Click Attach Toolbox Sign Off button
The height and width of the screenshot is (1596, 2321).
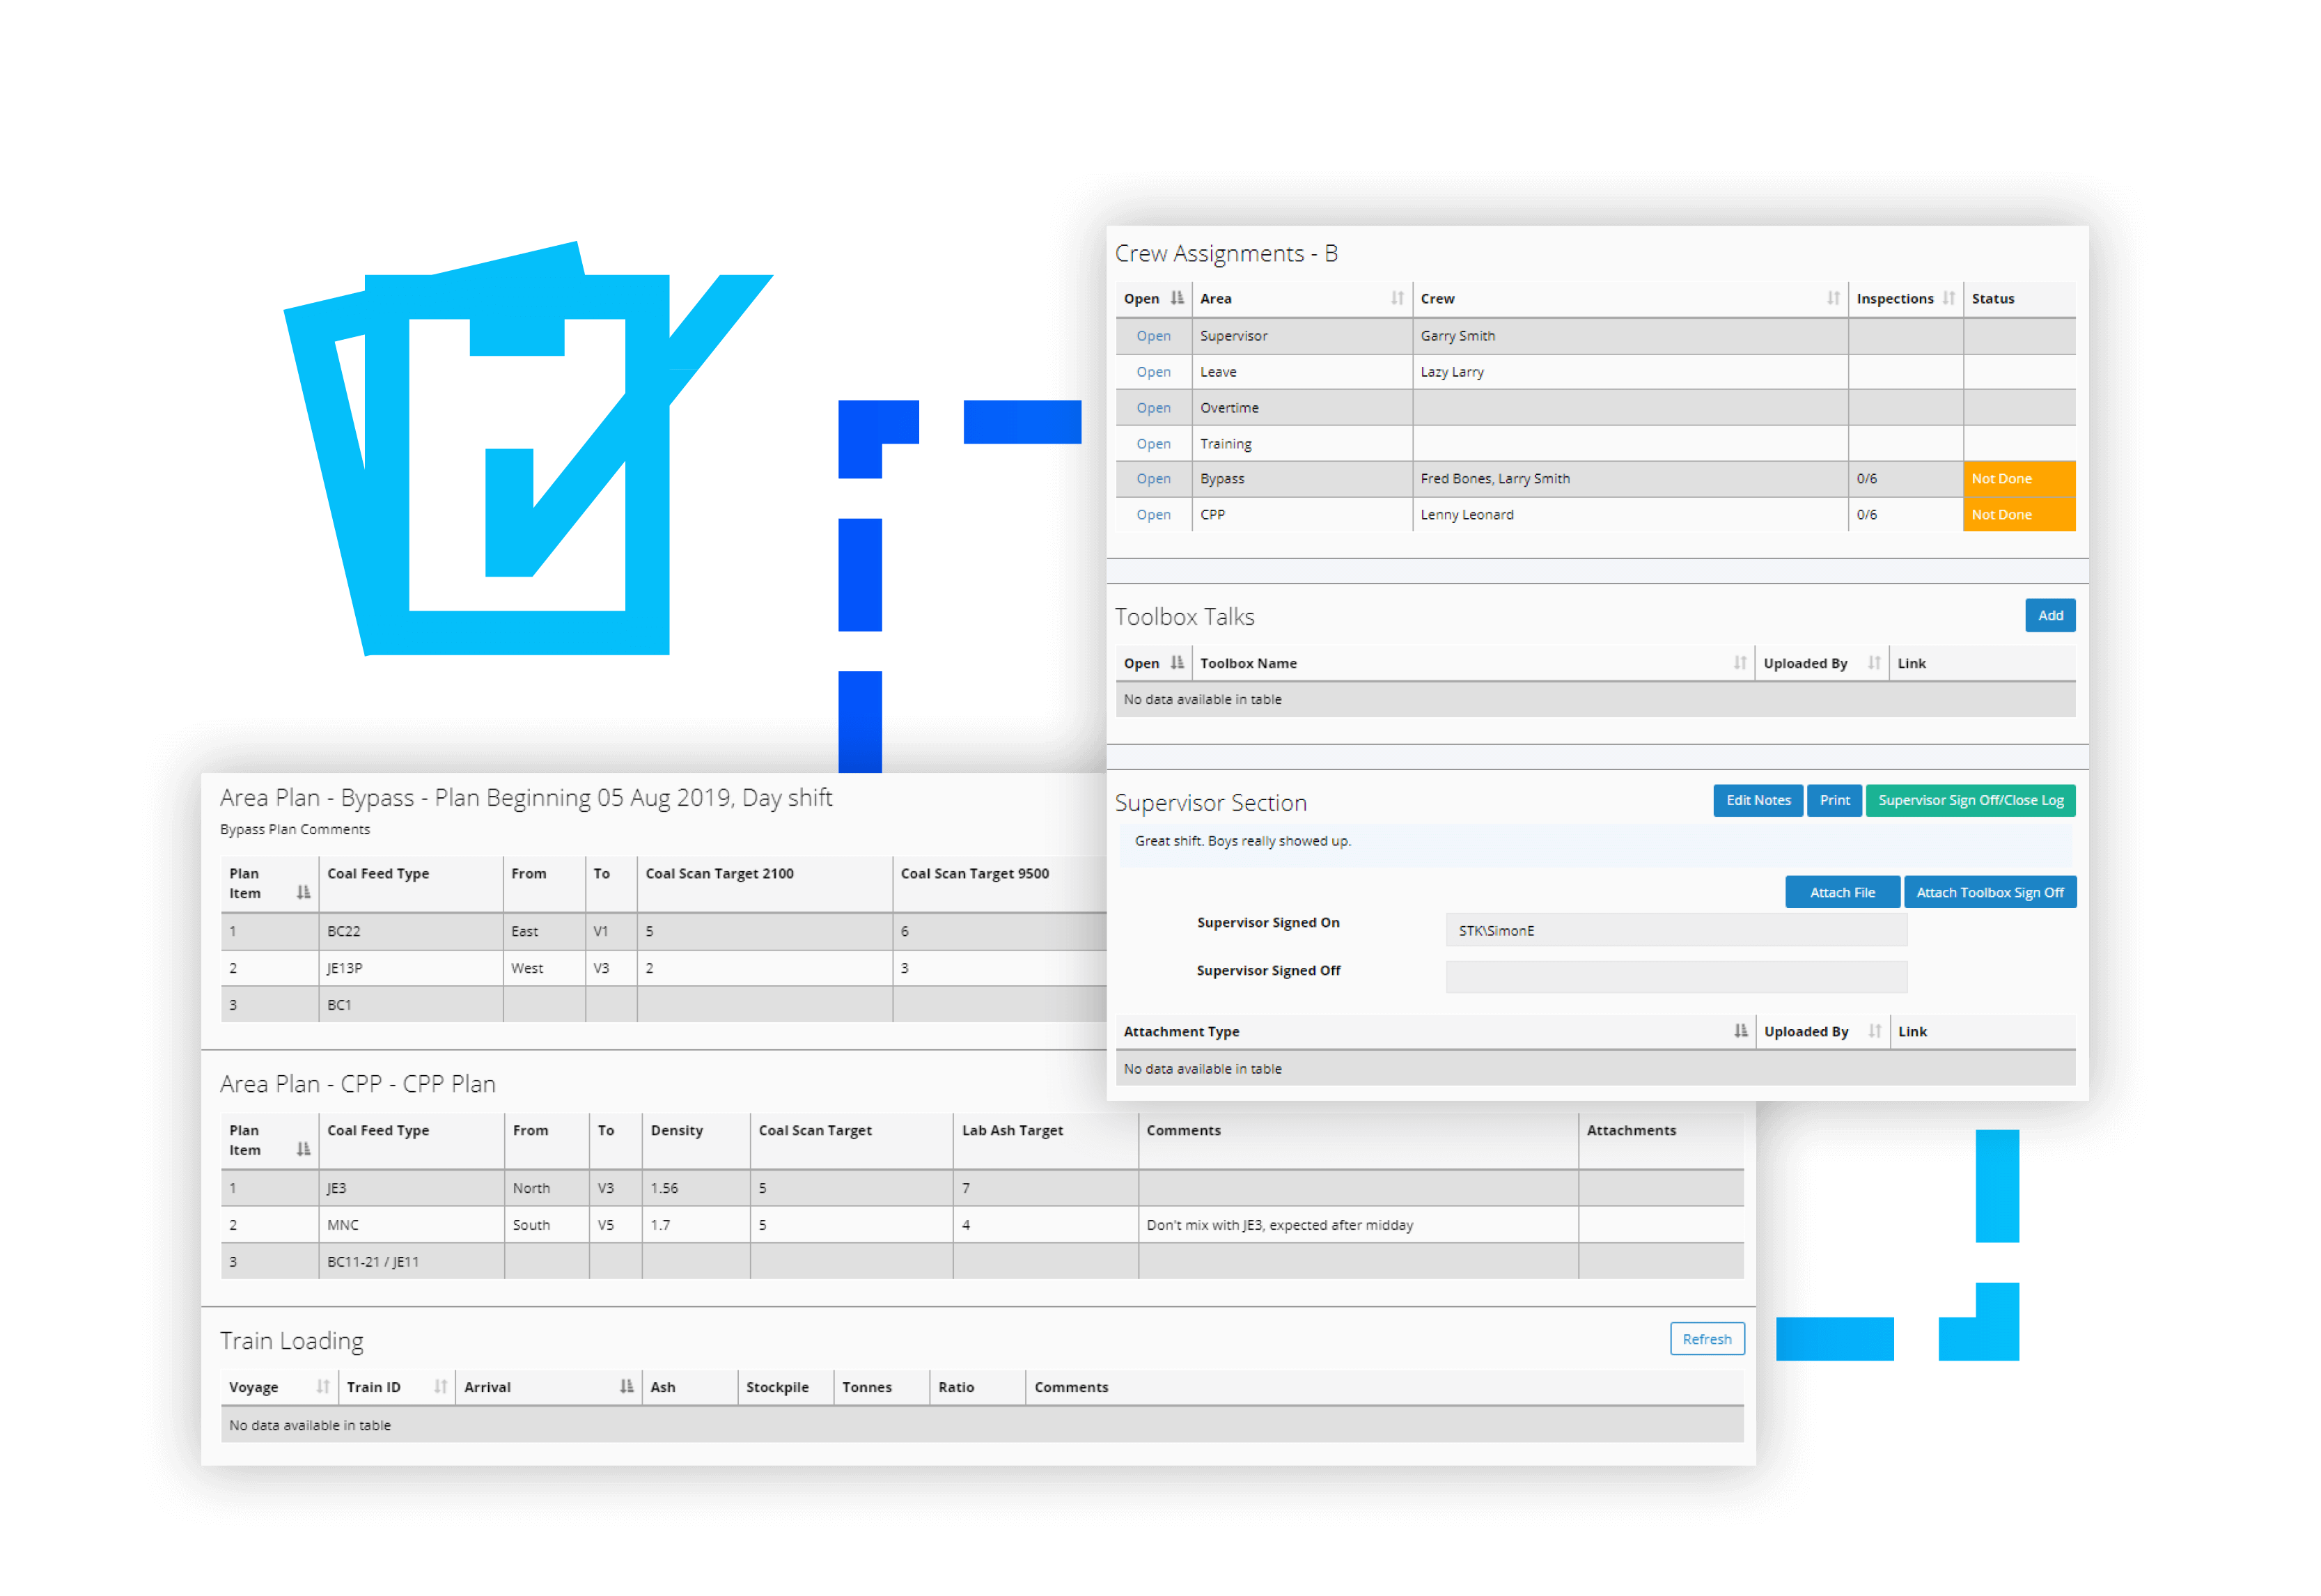(x=1990, y=893)
